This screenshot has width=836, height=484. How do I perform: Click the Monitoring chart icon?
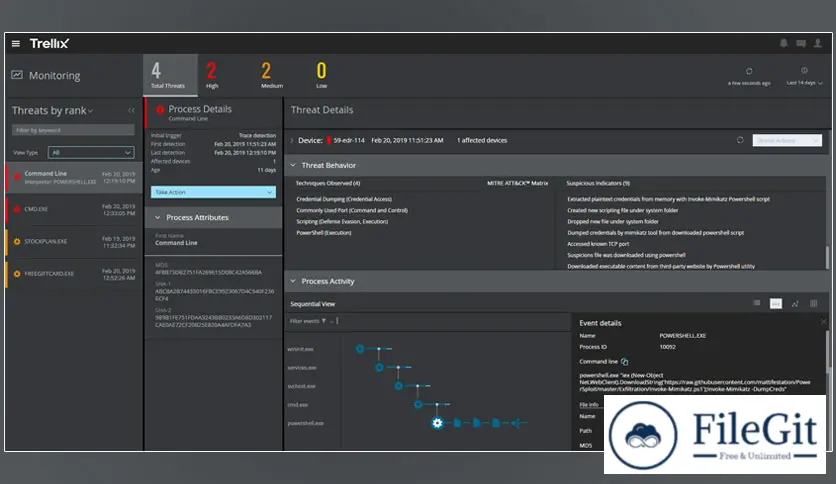17,75
